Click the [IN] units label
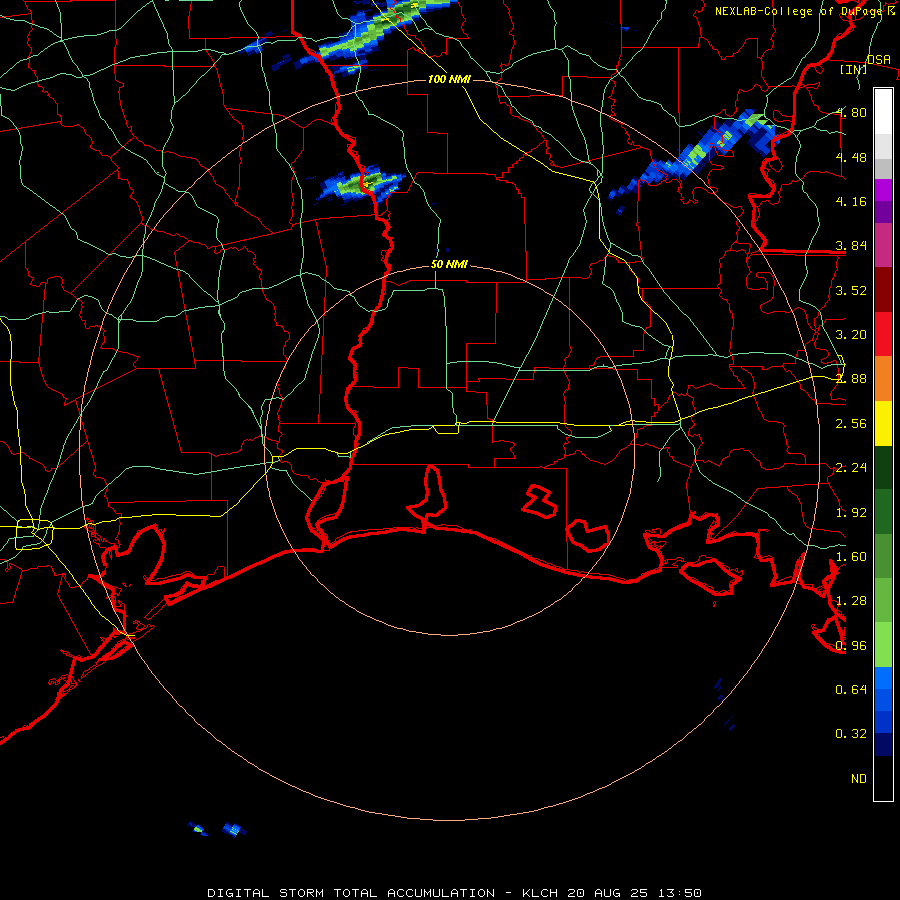This screenshot has height=900, width=900. pos(854,69)
